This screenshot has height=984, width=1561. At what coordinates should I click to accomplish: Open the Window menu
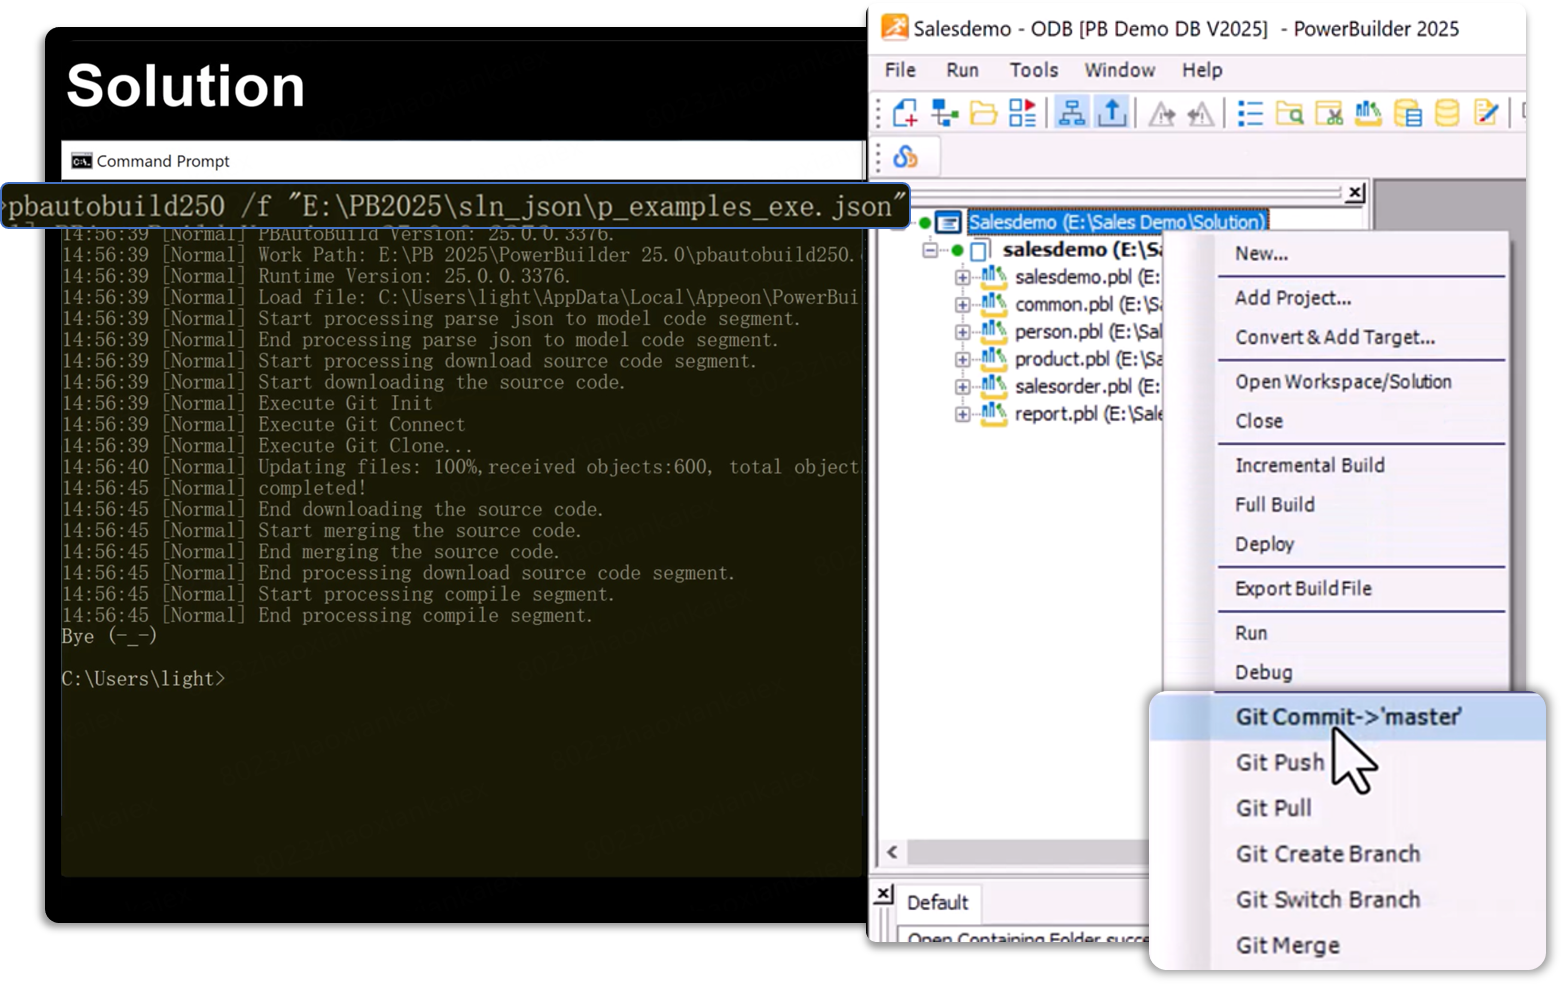point(1119,70)
